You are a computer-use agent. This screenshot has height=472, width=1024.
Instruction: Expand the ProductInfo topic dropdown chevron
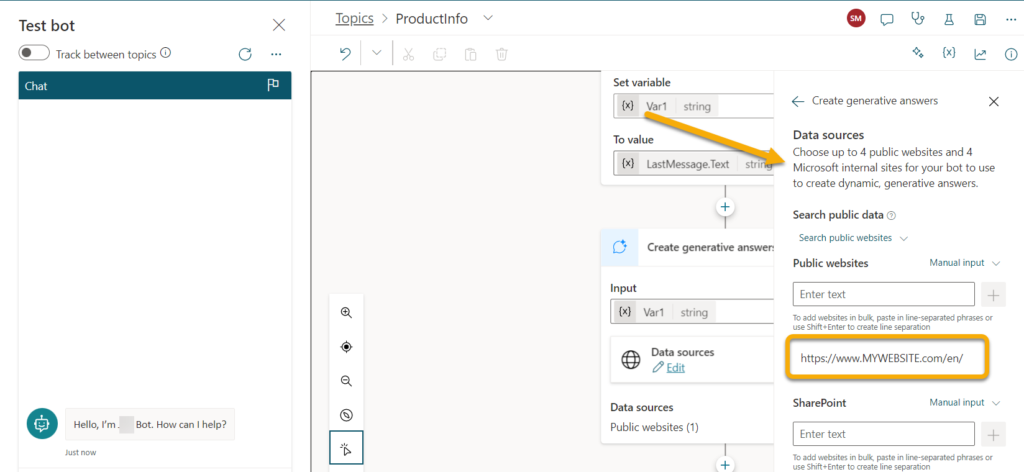(488, 18)
